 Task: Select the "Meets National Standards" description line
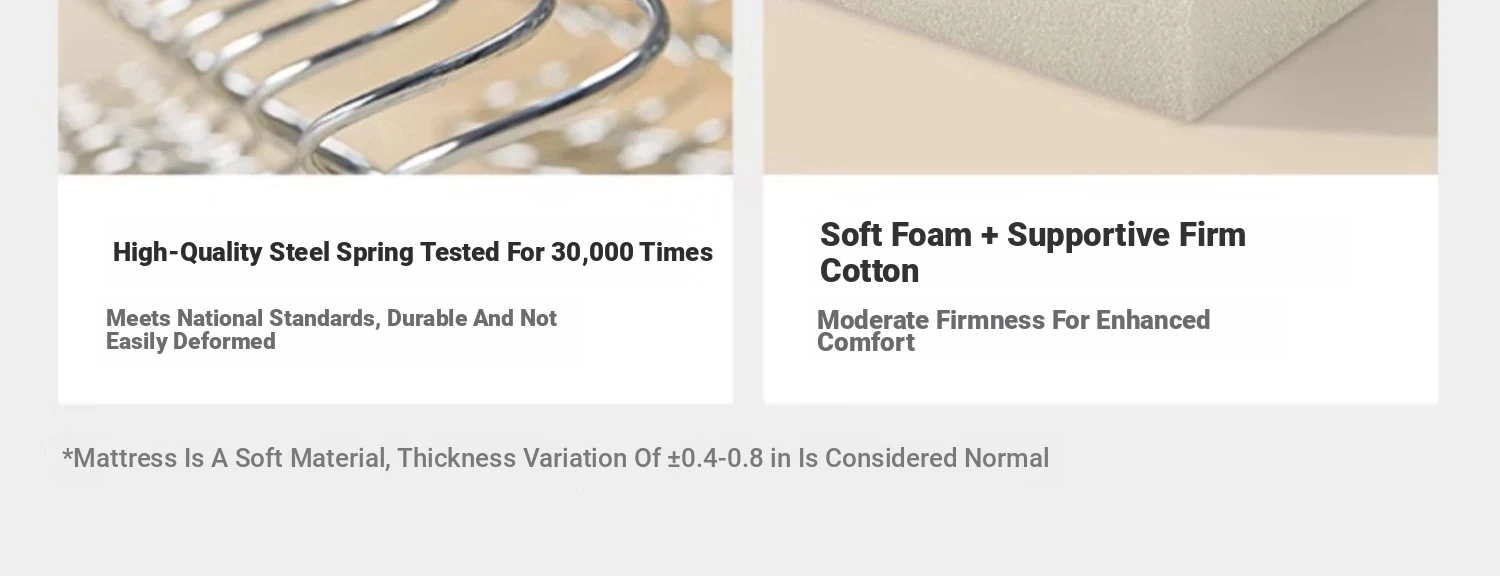tap(331, 319)
